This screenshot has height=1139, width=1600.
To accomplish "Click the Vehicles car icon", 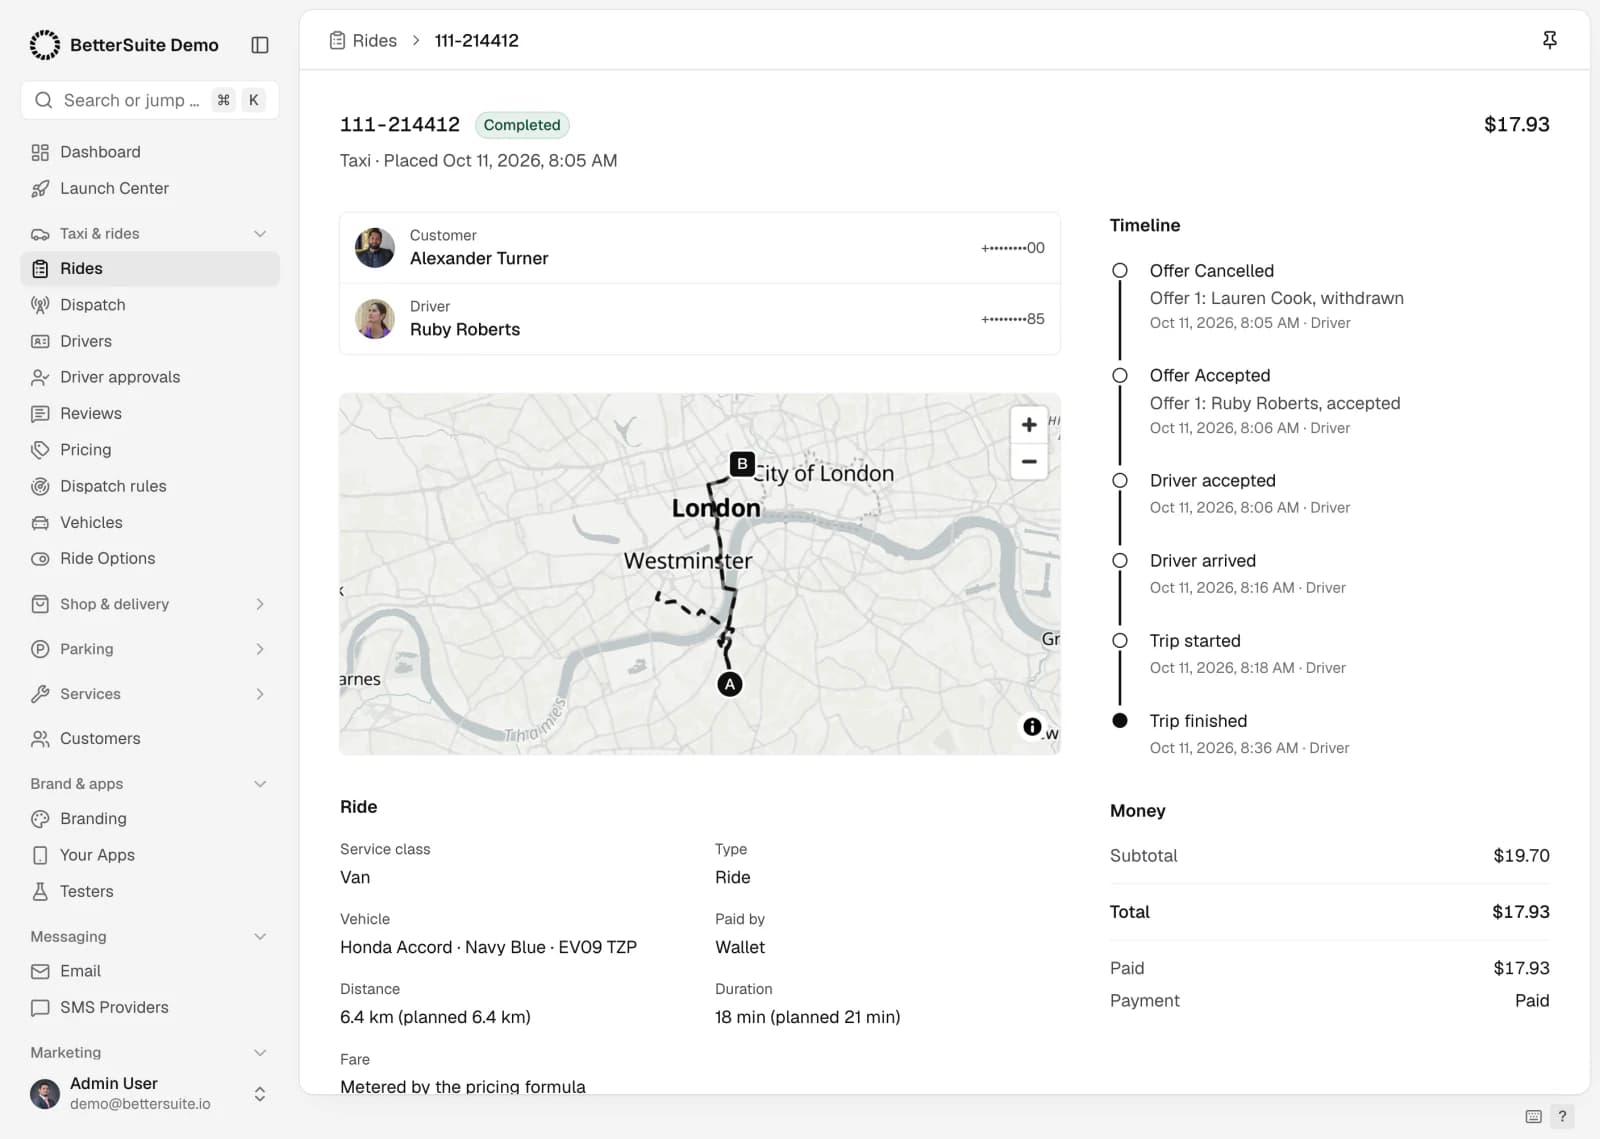I will pyautogui.click(x=40, y=522).
